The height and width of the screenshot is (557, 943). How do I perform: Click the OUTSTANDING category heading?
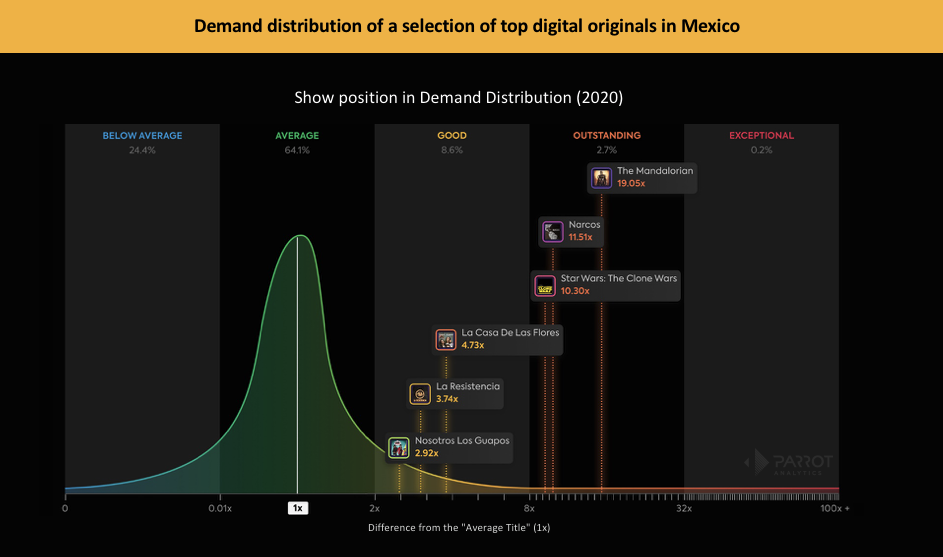click(607, 136)
